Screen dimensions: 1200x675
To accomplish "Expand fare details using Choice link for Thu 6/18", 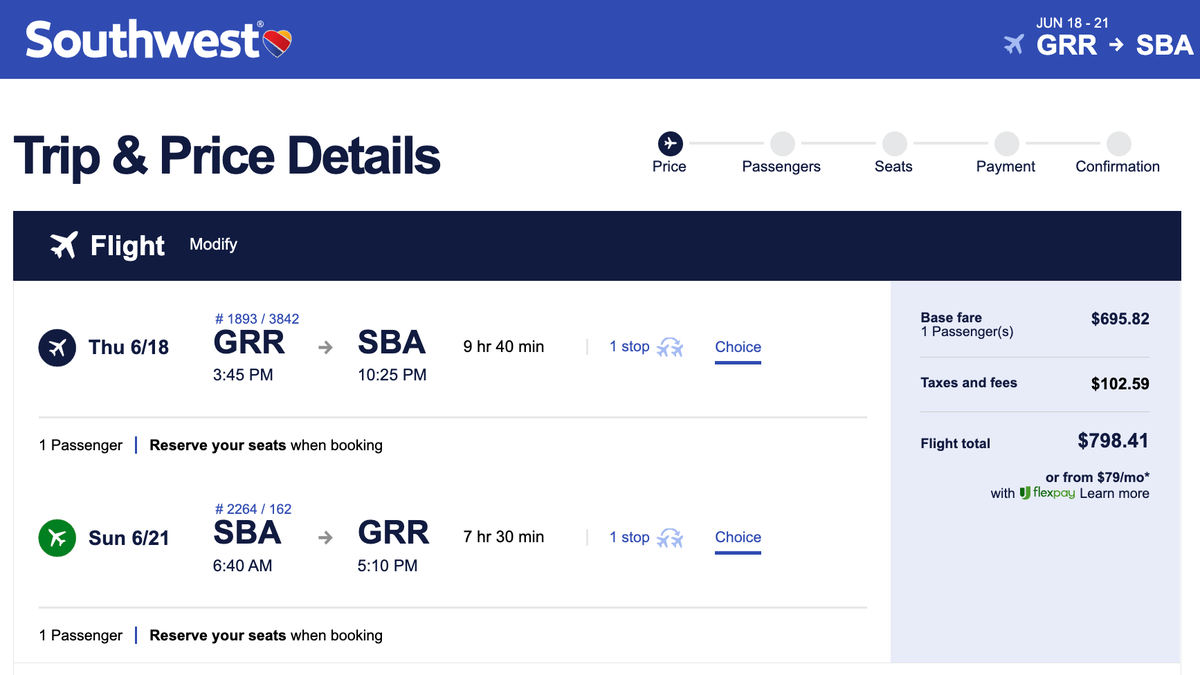I will point(737,346).
